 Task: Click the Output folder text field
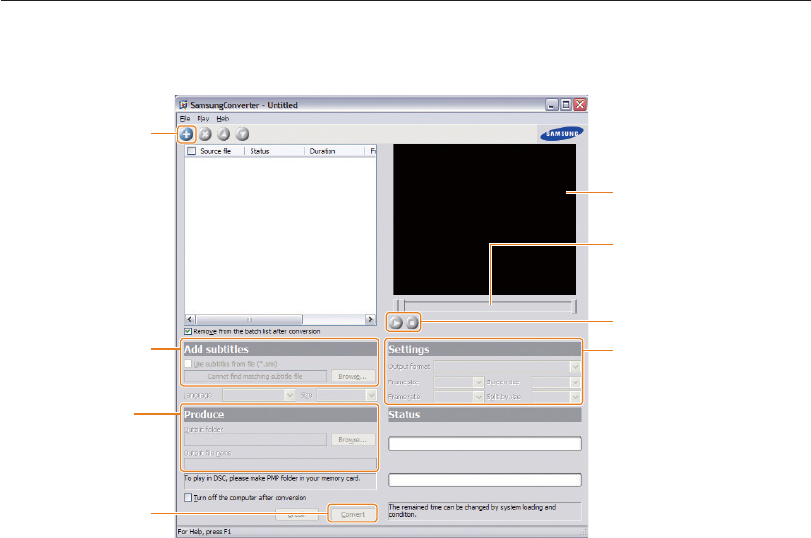click(256, 440)
